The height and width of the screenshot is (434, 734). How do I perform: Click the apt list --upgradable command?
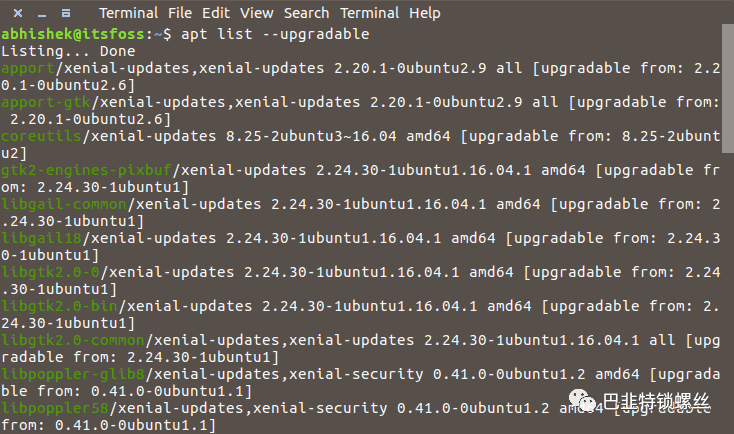tap(275, 34)
